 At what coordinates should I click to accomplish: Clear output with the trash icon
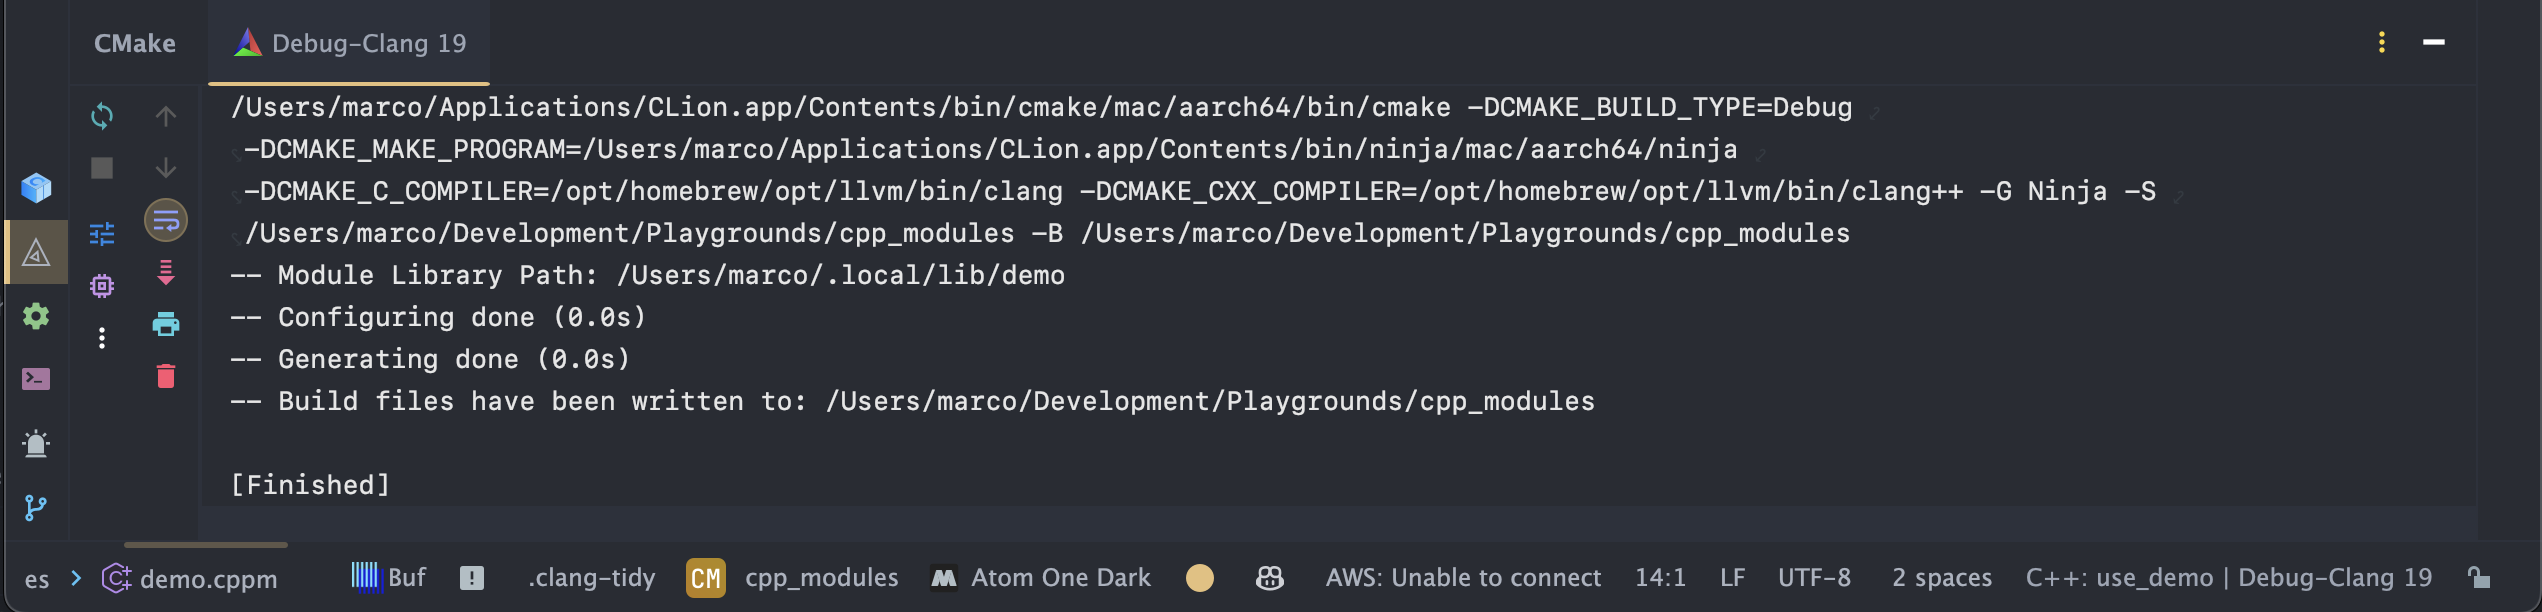[x=166, y=376]
